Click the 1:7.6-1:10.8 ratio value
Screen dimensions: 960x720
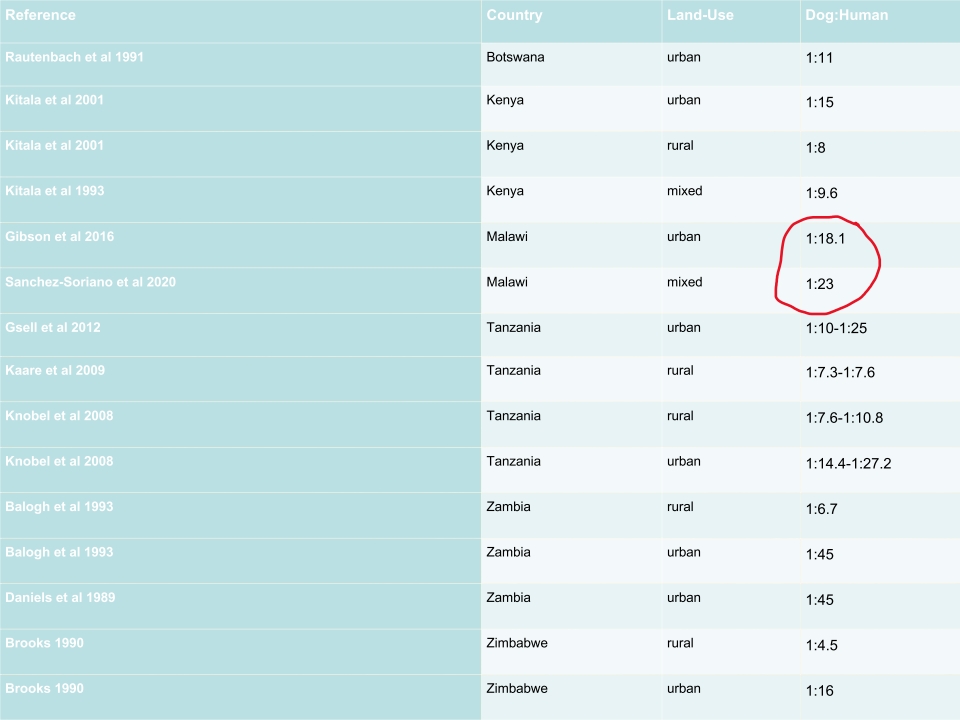[x=844, y=418]
